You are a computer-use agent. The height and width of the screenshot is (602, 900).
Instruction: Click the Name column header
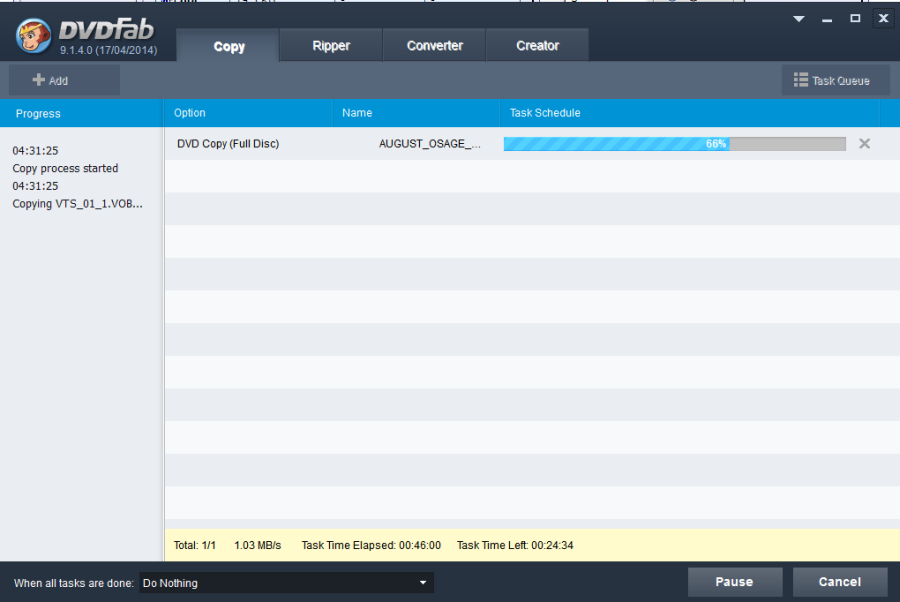coord(416,113)
